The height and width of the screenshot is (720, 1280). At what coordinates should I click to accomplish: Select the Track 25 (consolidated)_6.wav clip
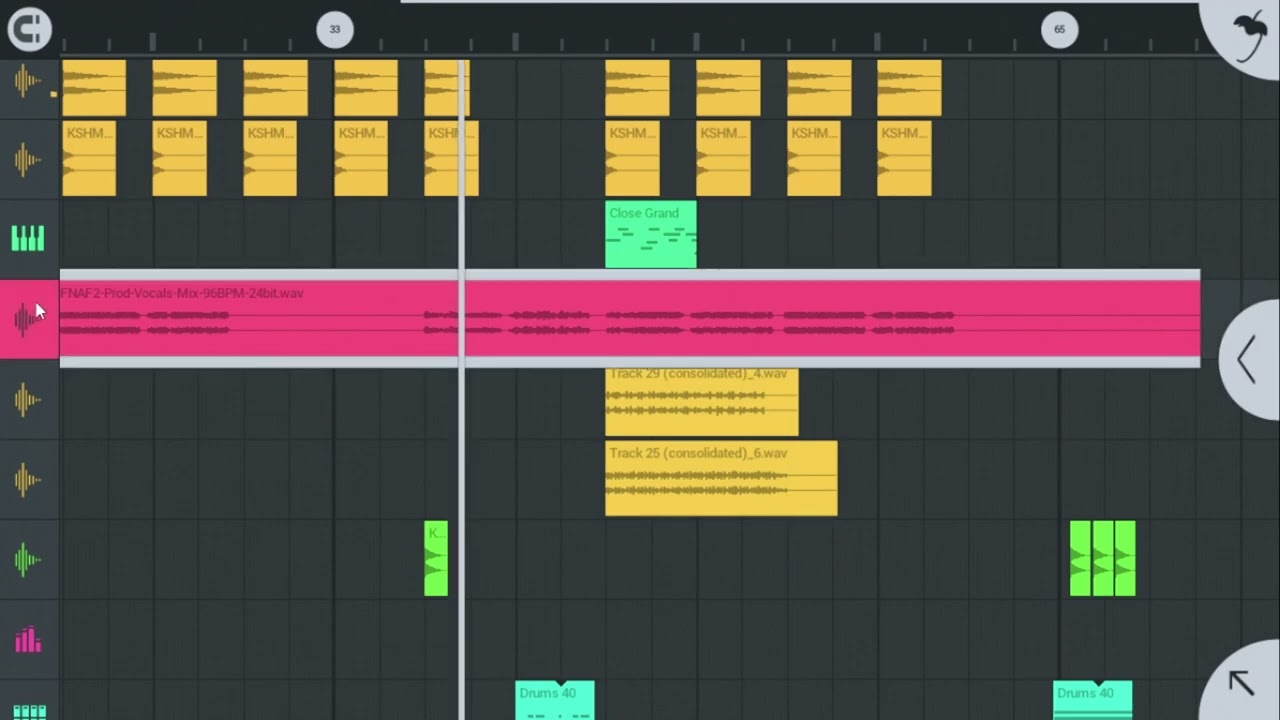pos(721,478)
